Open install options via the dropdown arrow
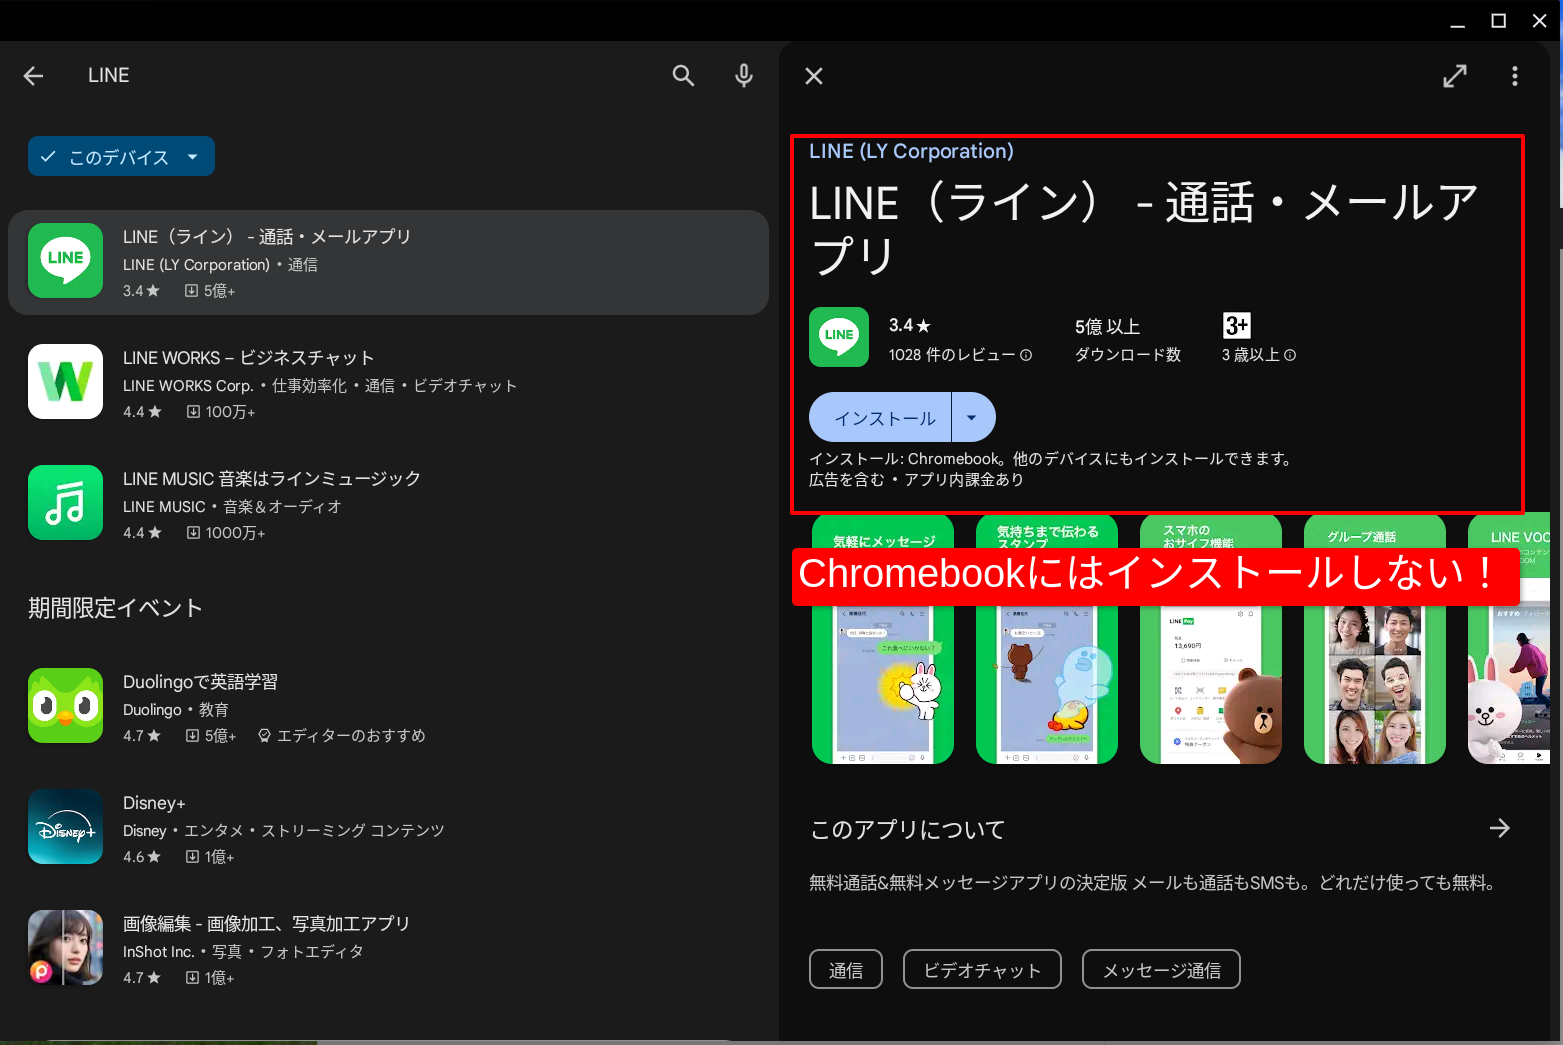This screenshot has height=1045, width=1563. point(972,417)
